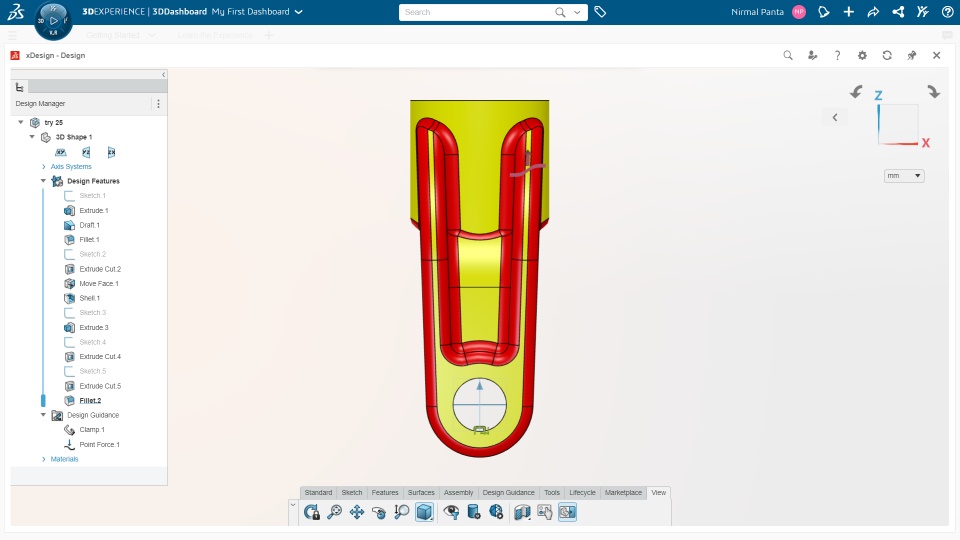
Task: Collapse the bottom action bar chevron
Action: click(293, 505)
